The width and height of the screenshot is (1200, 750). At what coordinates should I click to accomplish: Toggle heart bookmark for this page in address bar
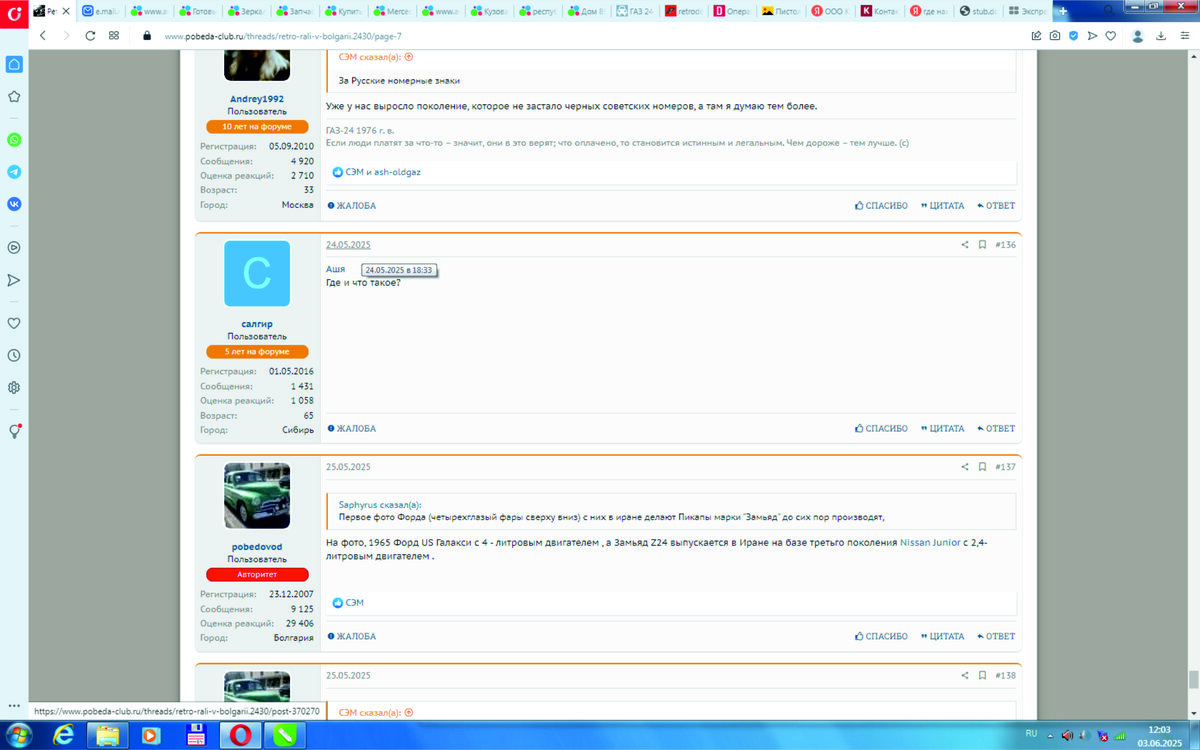pos(1110,36)
